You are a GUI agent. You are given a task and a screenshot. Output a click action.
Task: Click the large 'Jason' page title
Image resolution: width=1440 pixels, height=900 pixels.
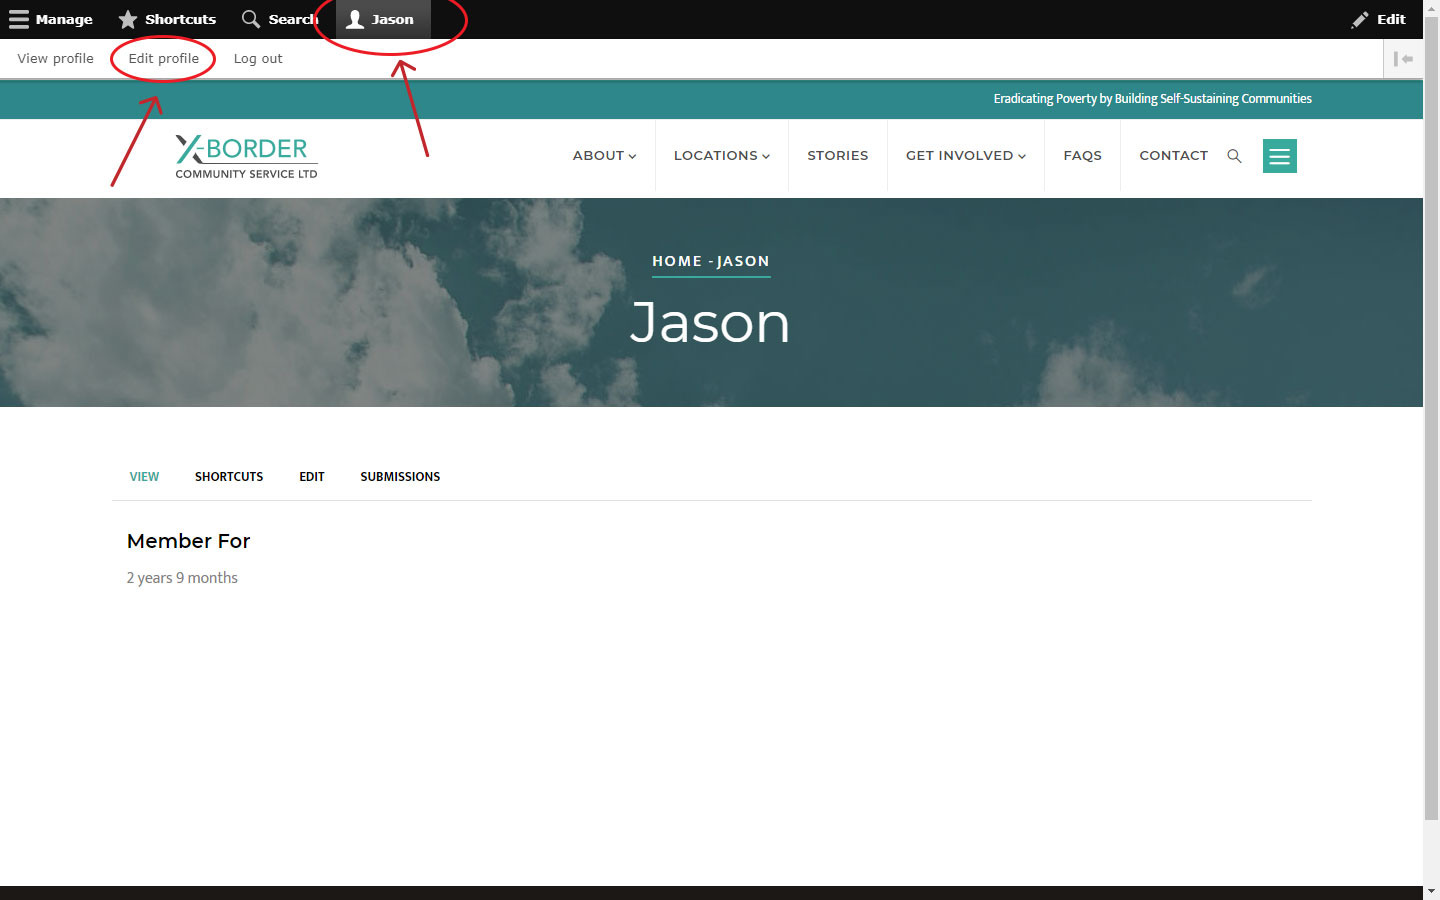710,323
